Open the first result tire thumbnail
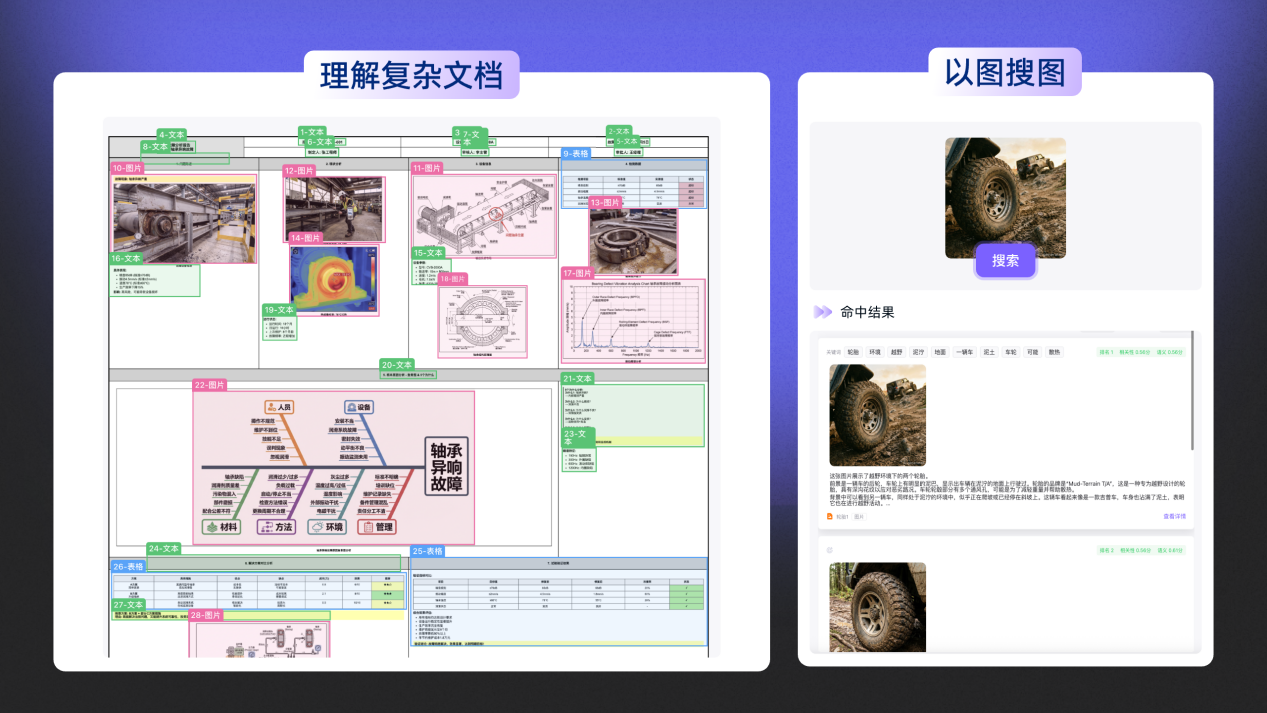Screen dimensions: 1267x713 877,415
